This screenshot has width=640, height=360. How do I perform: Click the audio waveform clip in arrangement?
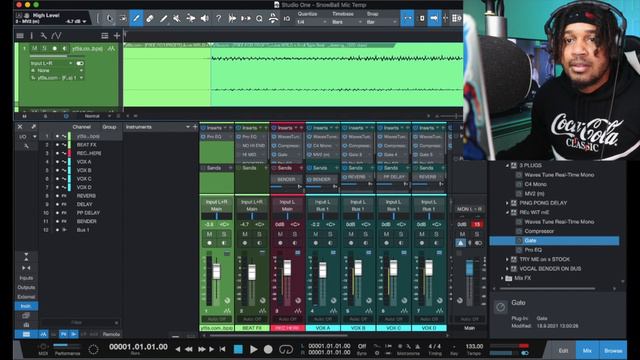click(x=337, y=75)
